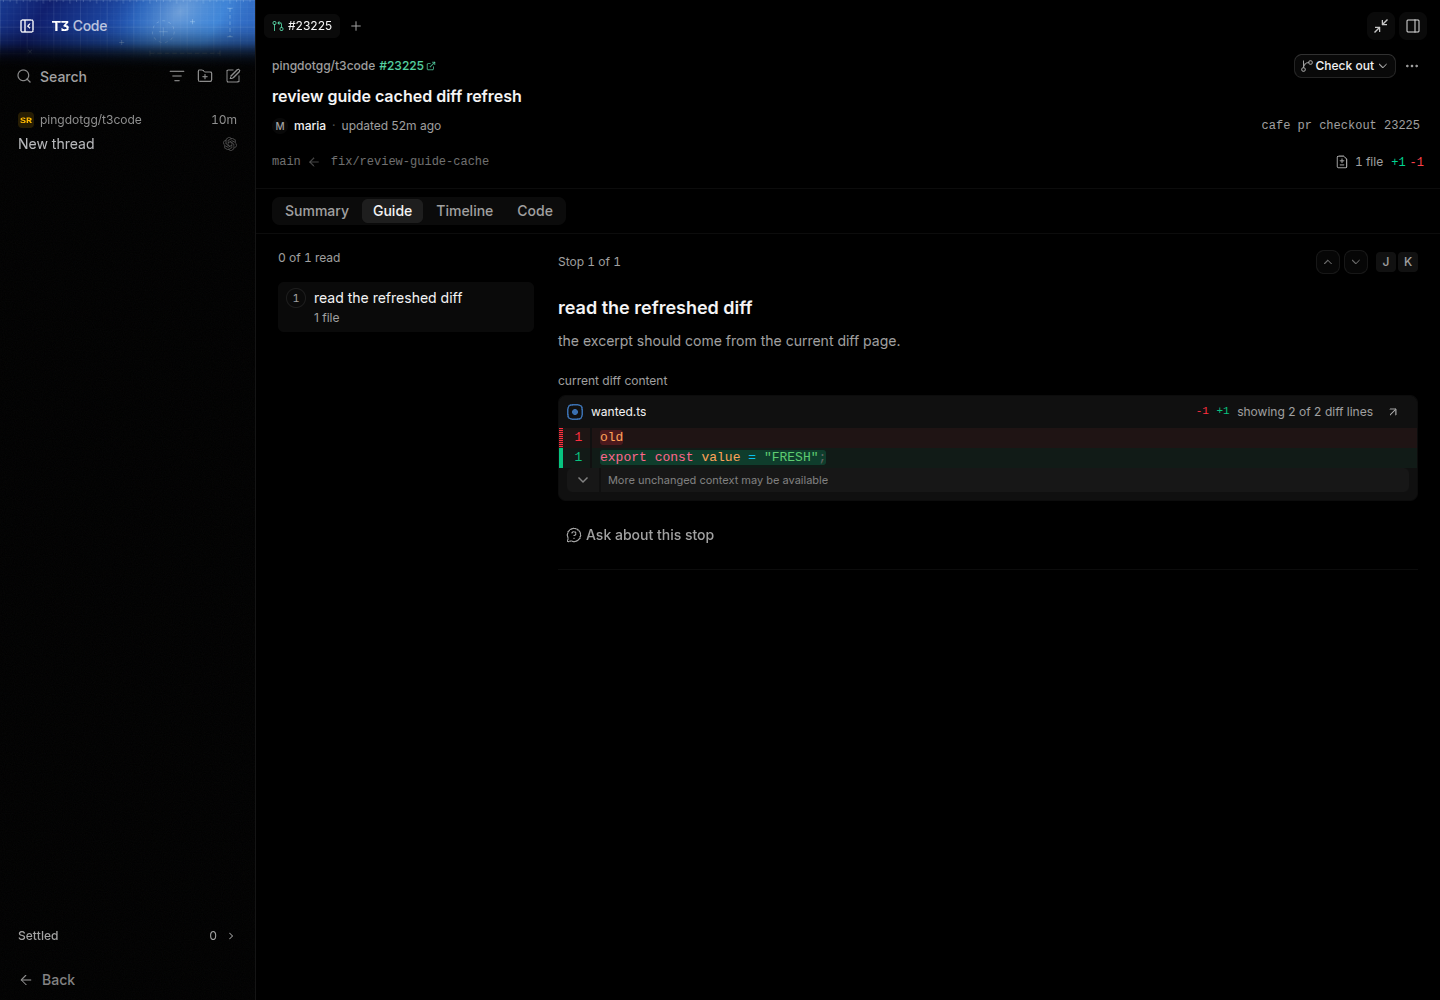The image size is (1440, 1000).
Task: Open the #23225 external link
Action: 407,66
